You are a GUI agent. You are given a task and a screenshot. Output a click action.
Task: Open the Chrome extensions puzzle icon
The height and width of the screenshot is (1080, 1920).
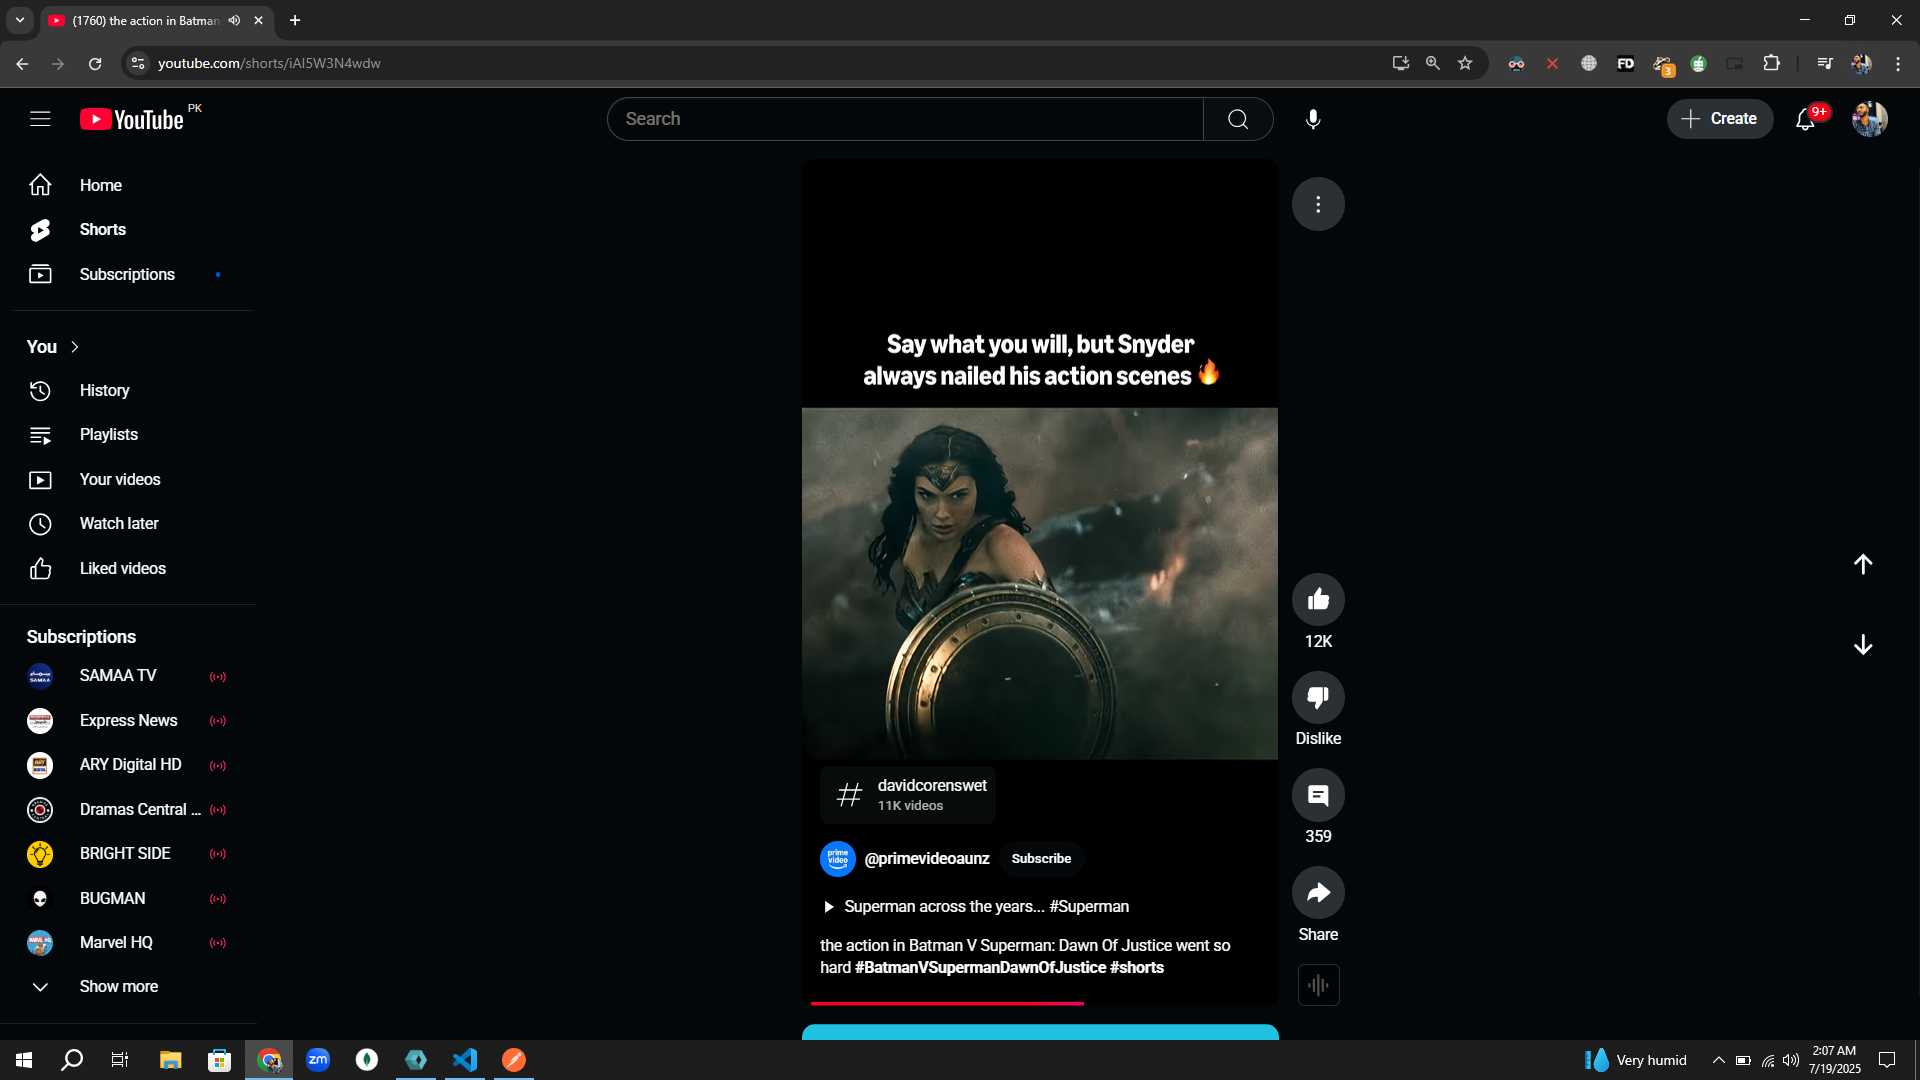[x=1771, y=63]
